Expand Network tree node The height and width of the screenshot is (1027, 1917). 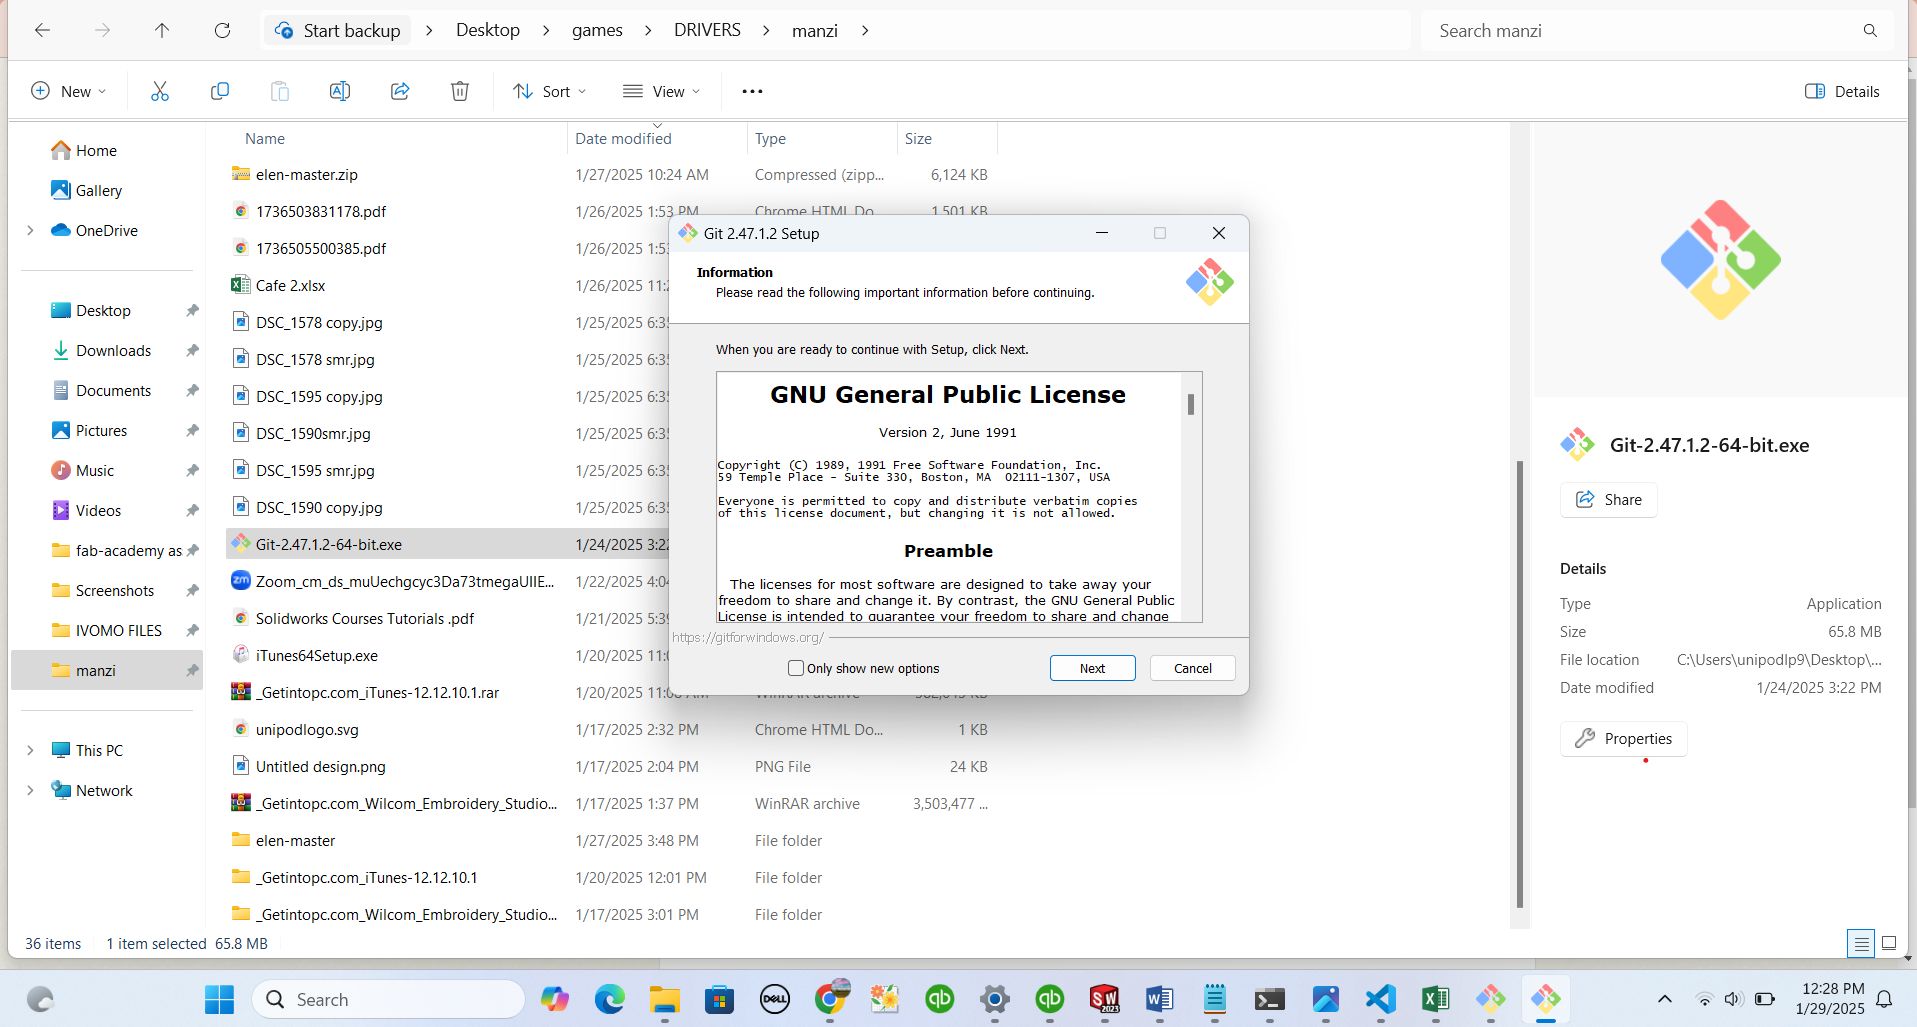(30, 790)
